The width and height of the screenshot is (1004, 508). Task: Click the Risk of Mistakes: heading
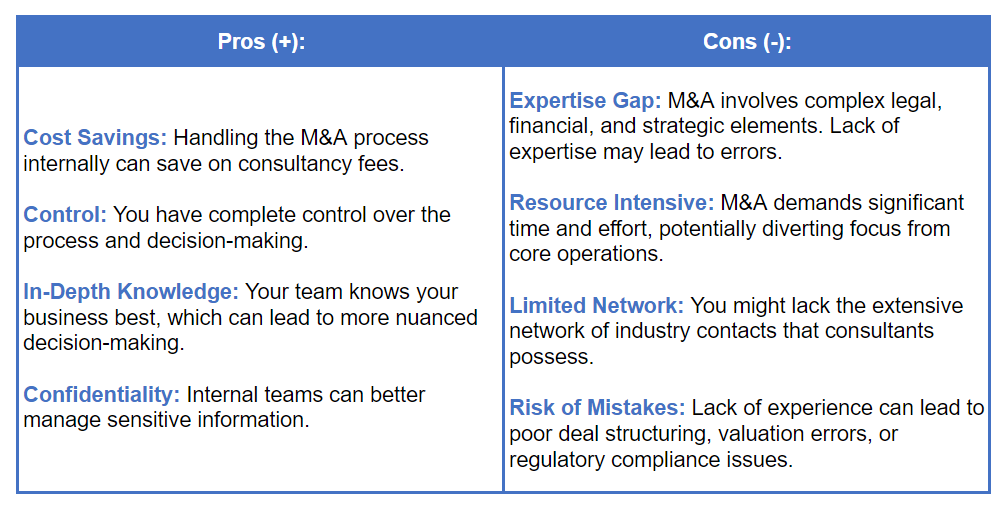[597, 407]
